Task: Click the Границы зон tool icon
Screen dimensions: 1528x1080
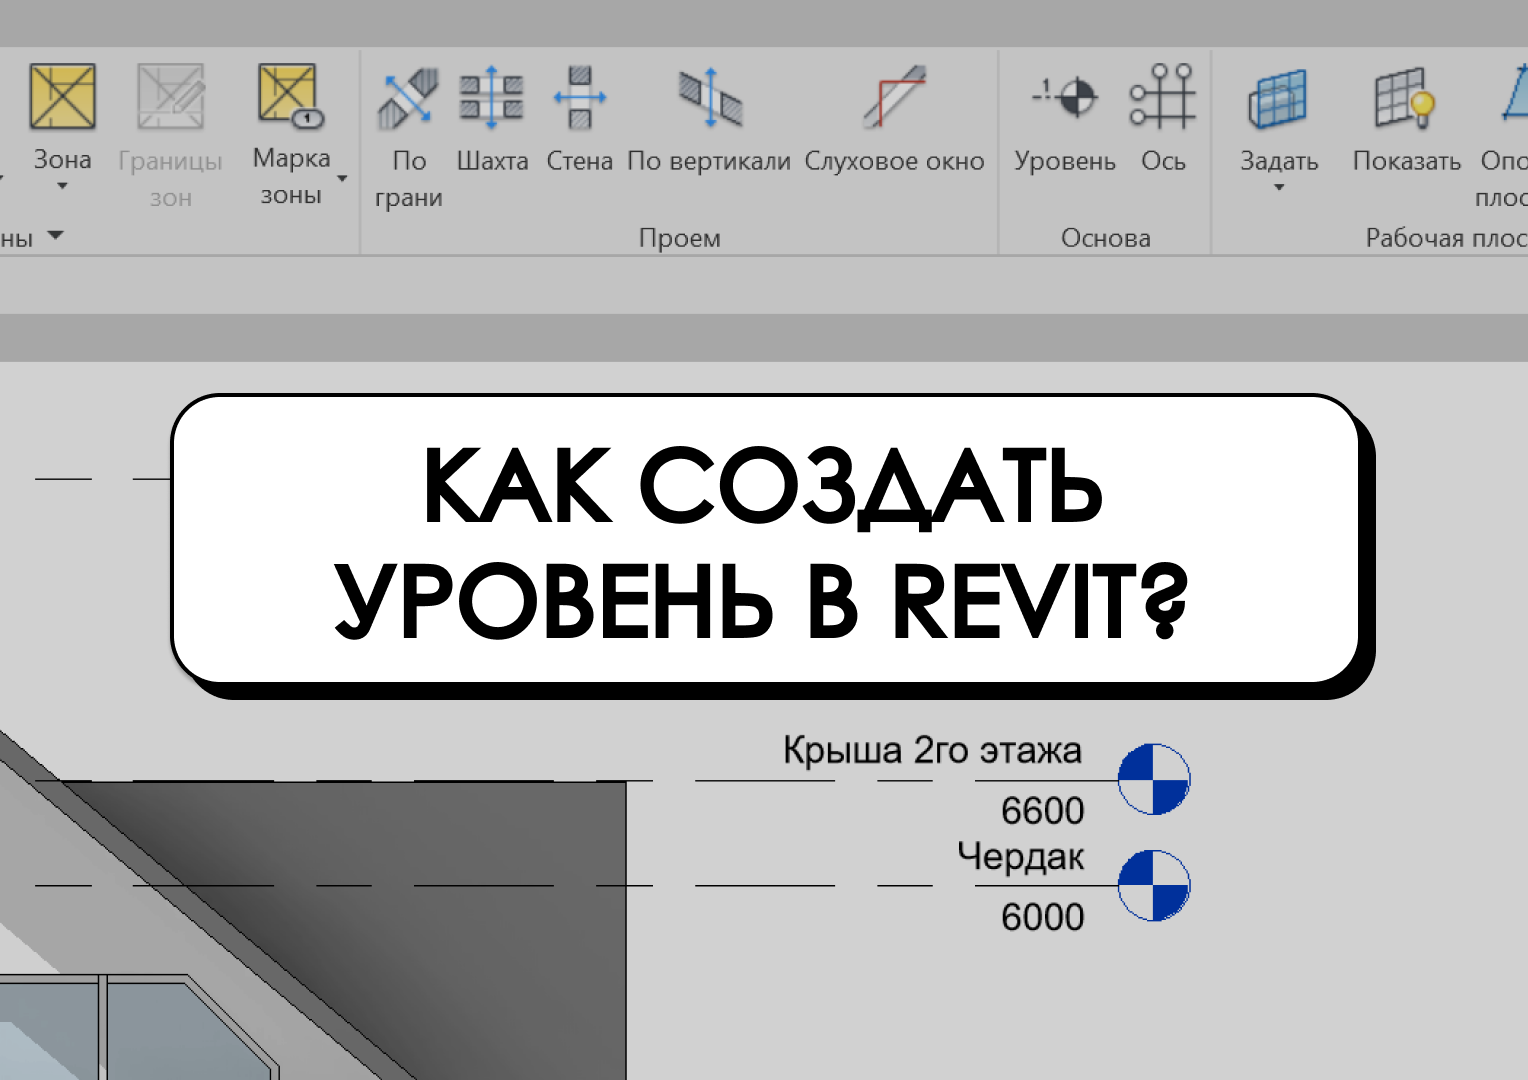Action: pyautogui.click(x=171, y=97)
